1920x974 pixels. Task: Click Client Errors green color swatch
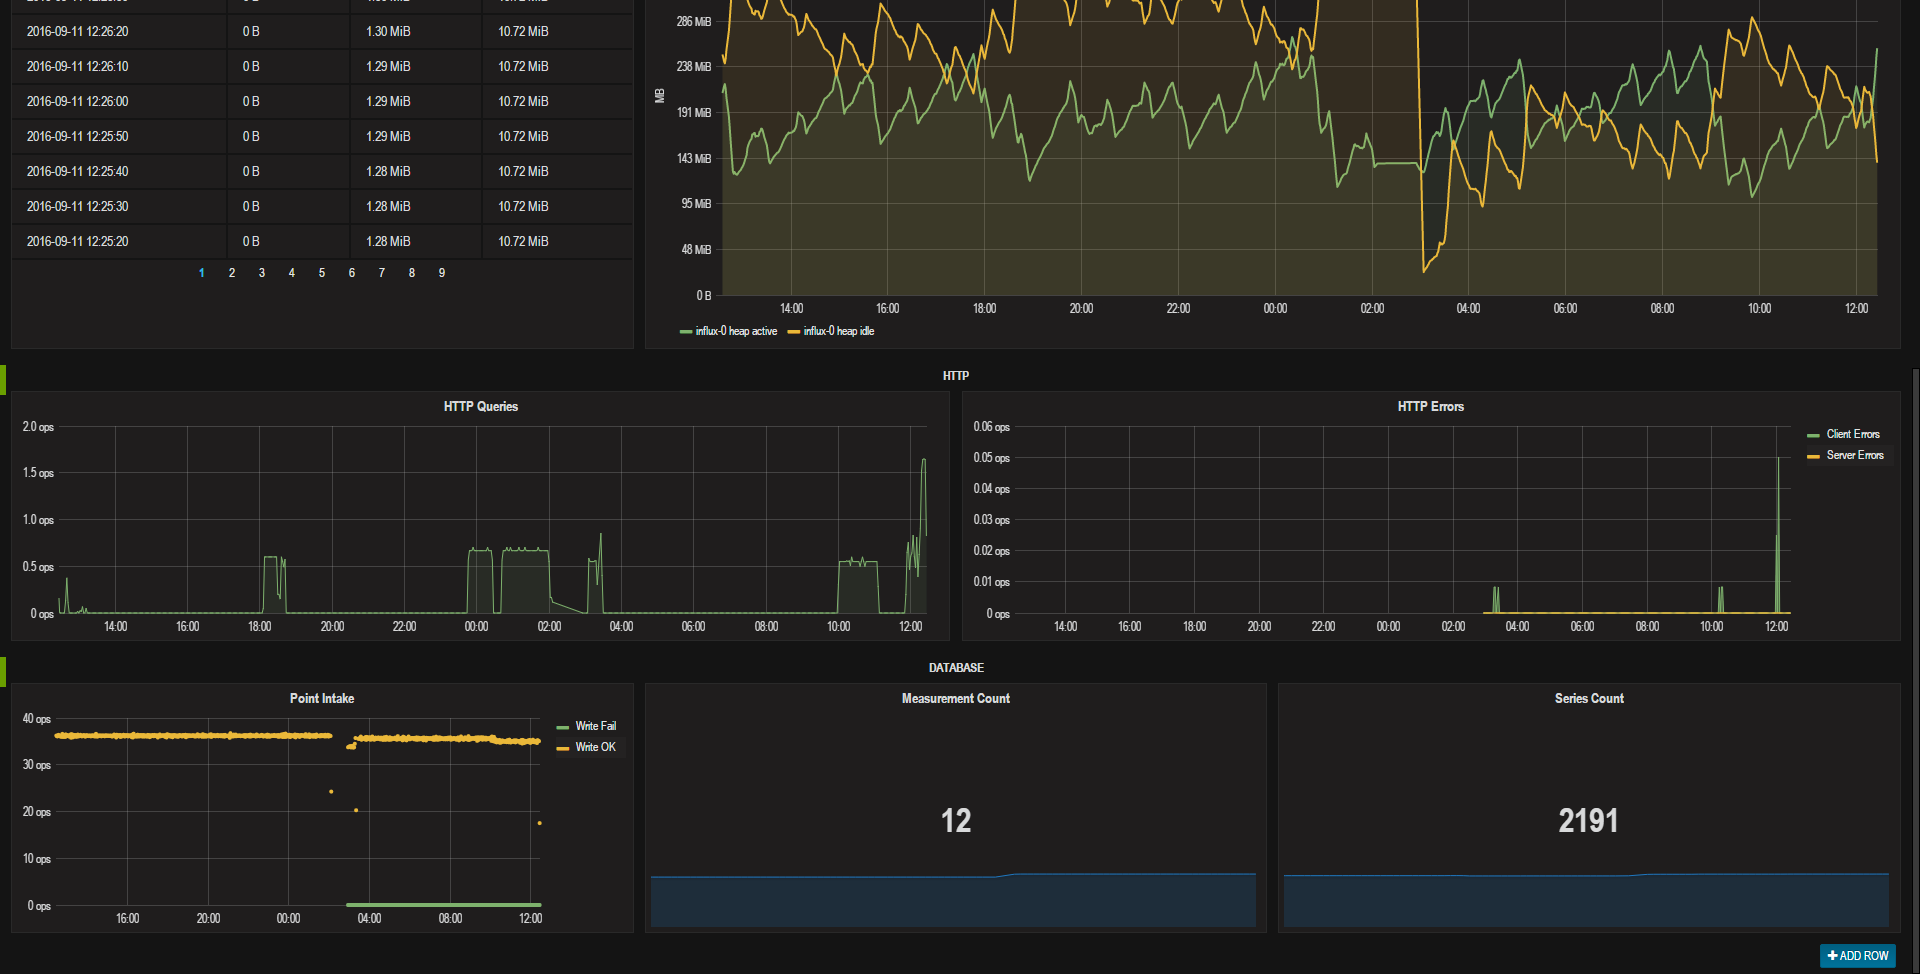(1813, 435)
